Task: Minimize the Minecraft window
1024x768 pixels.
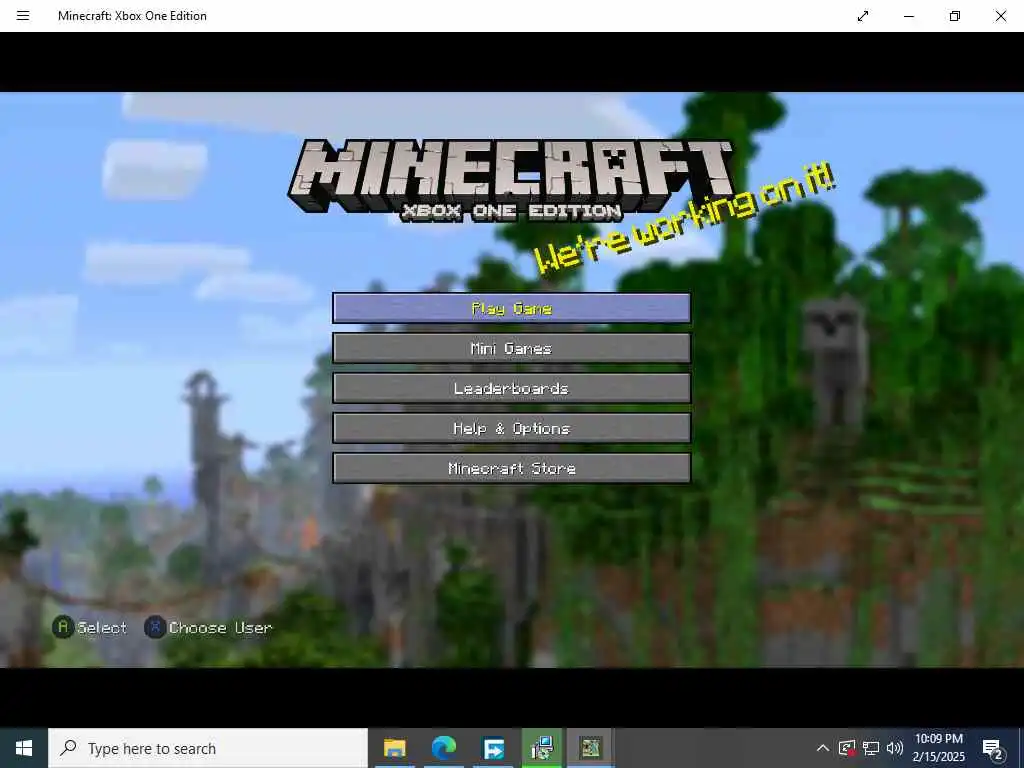Action: [x=908, y=16]
